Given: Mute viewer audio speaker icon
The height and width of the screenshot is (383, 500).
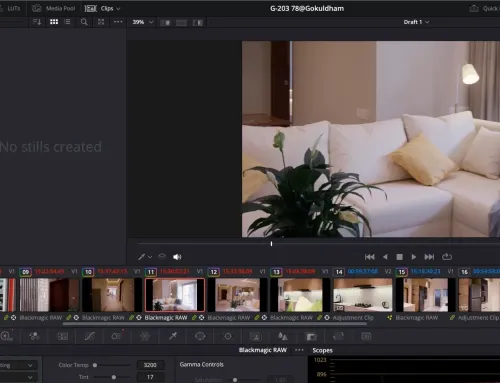Looking at the screenshot, I should coord(177,257).
